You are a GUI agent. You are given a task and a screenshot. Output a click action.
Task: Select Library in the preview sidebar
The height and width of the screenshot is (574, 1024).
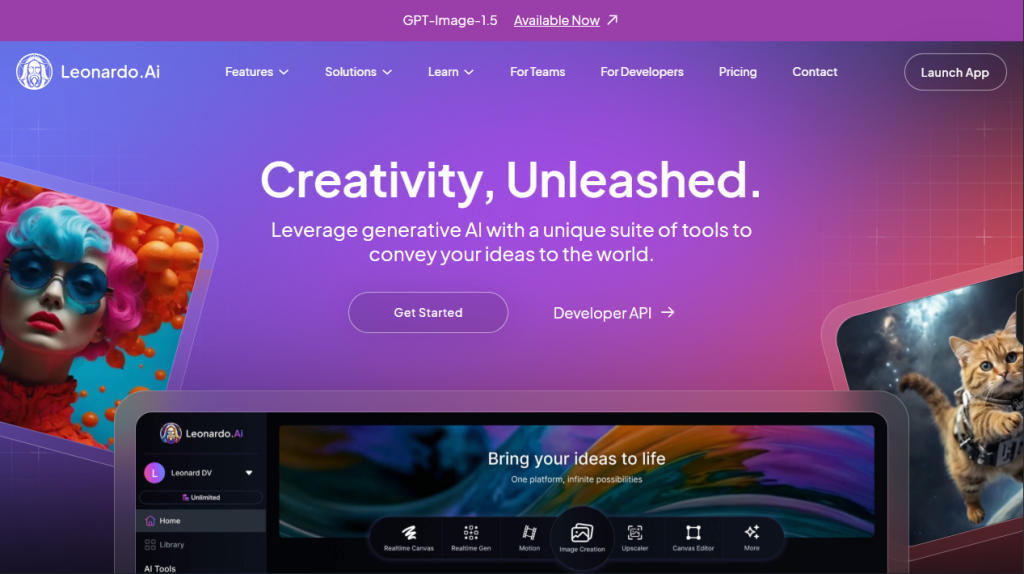pos(201,544)
